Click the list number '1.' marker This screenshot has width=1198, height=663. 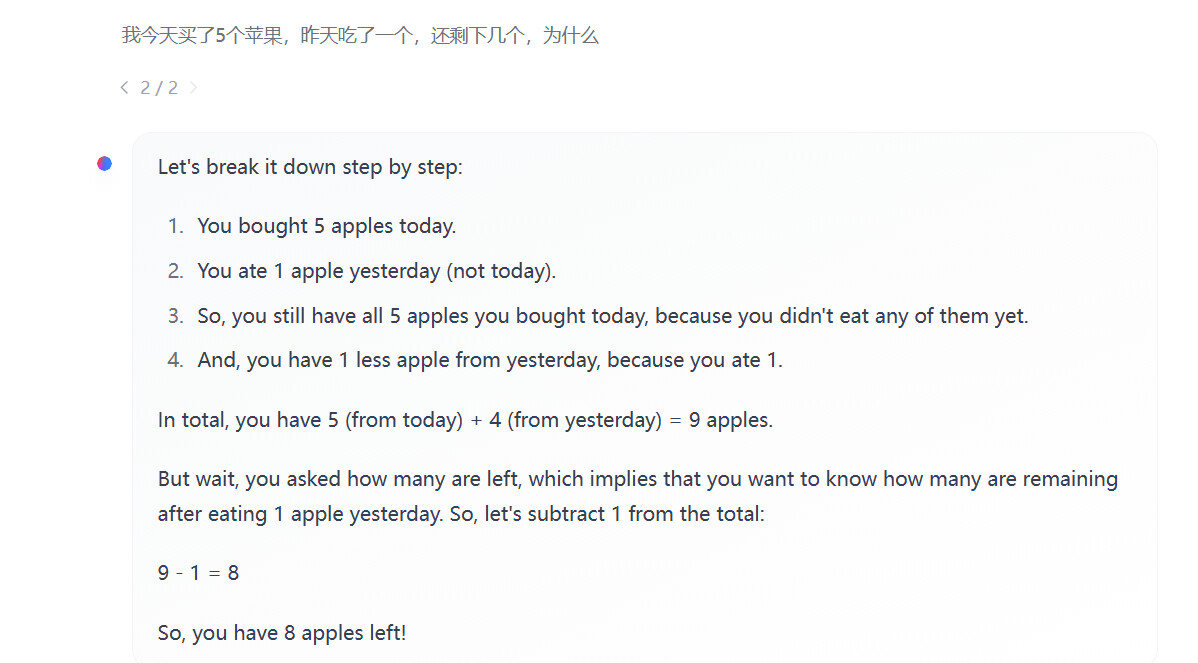pyautogui.click(x=176, y=226)
